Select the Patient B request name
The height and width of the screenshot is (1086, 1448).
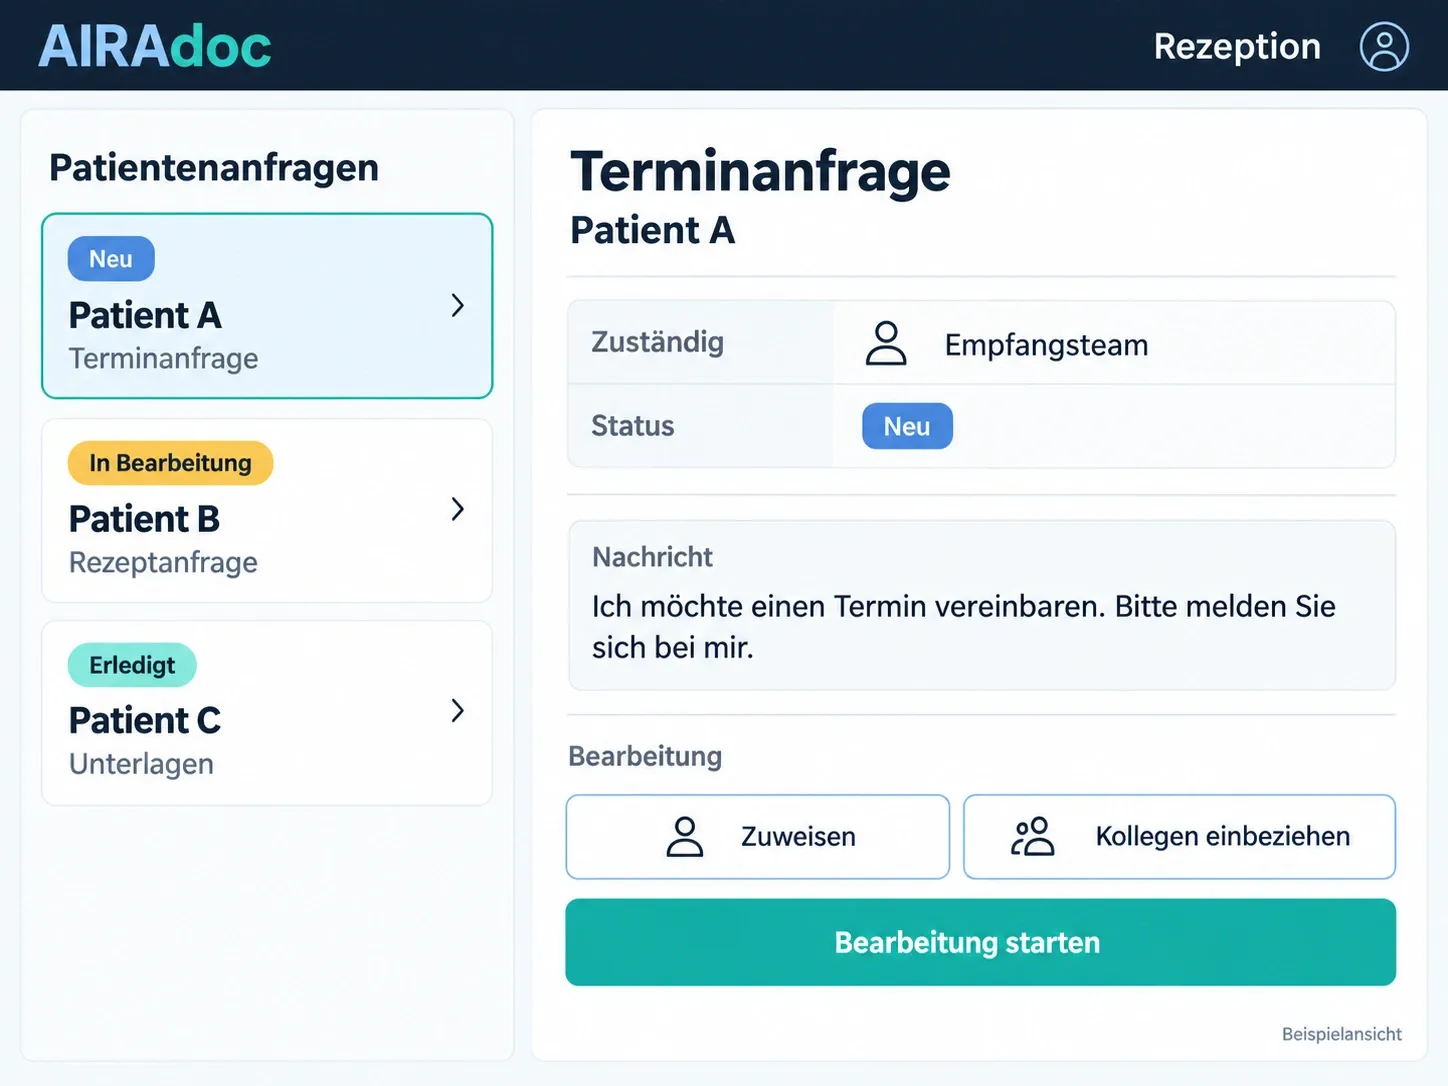(144, 519)
